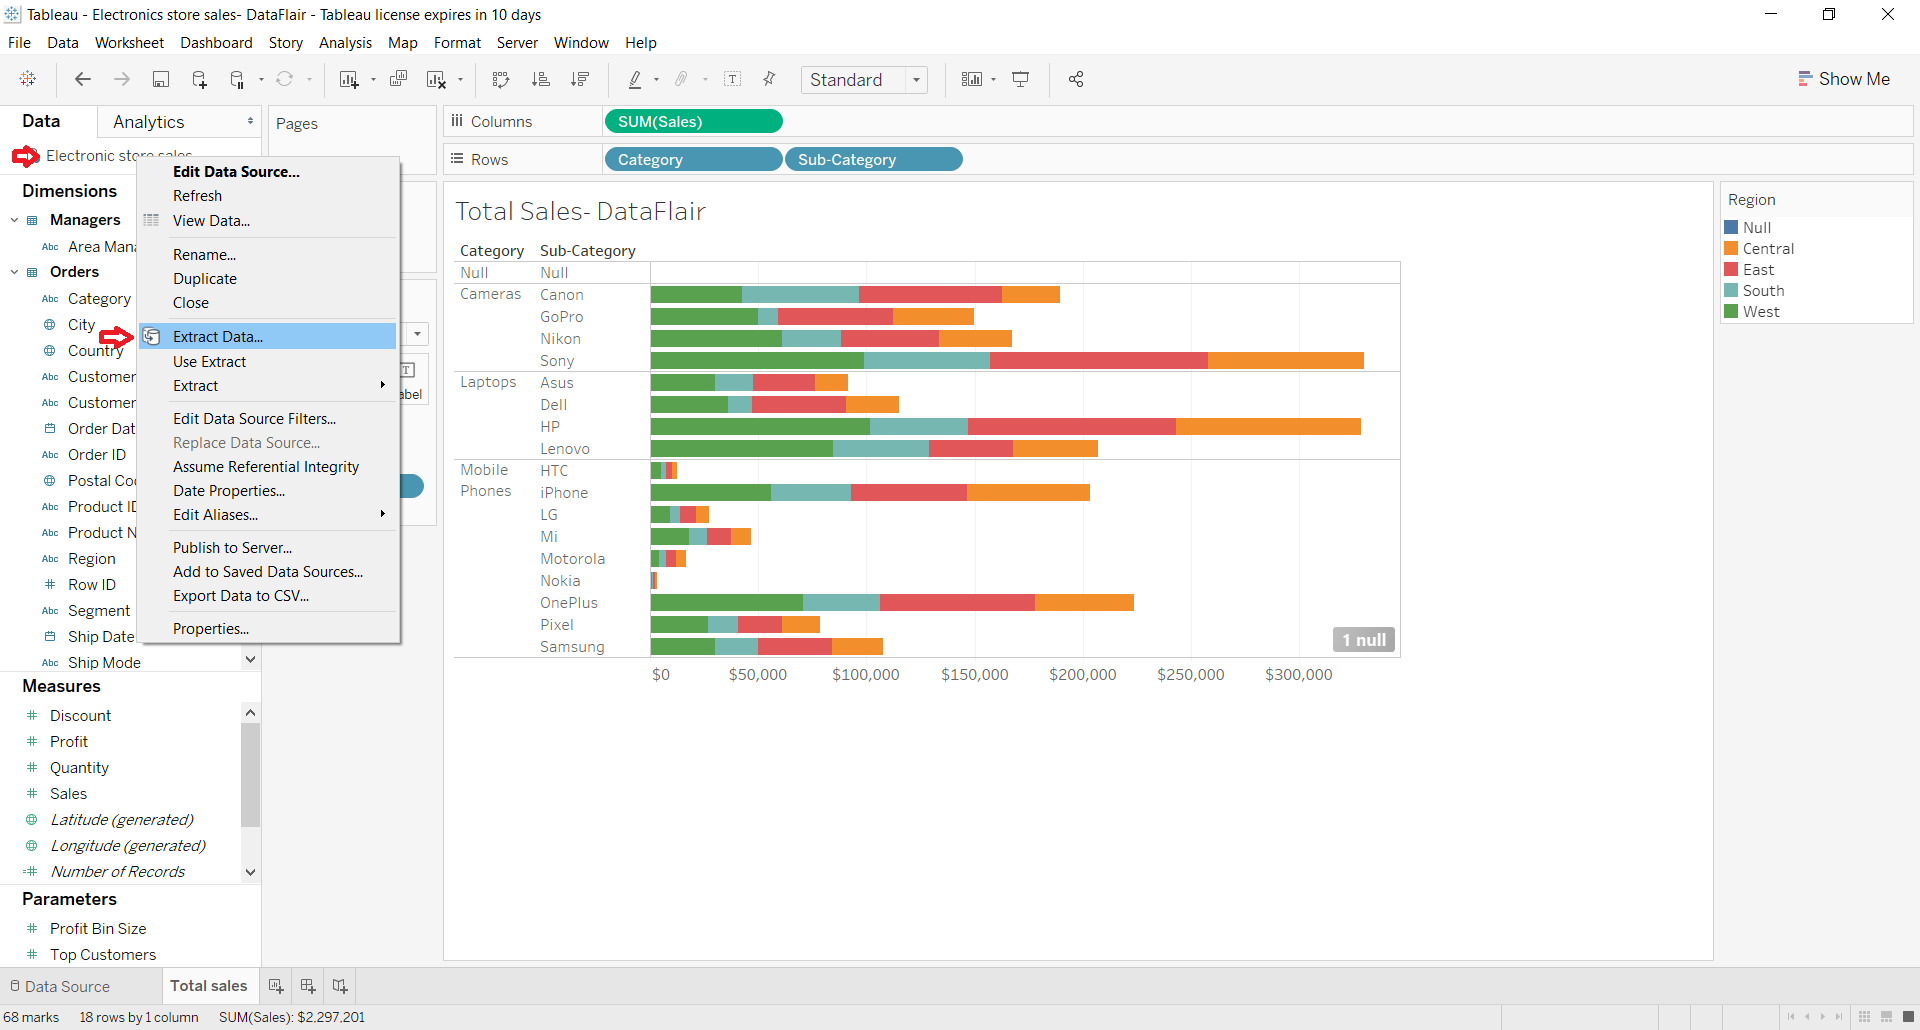
Task: Undo with the back arrow icon
Action: click(x=83, y=79)
